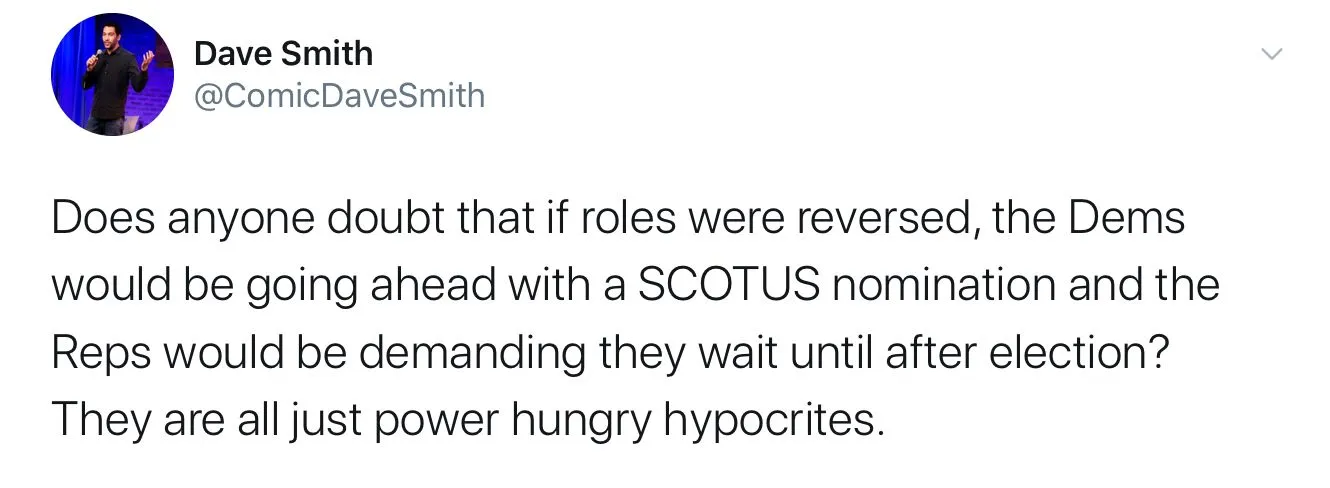
Task: Open the Dave Smith display name link
Action: [x=283, y=54]
